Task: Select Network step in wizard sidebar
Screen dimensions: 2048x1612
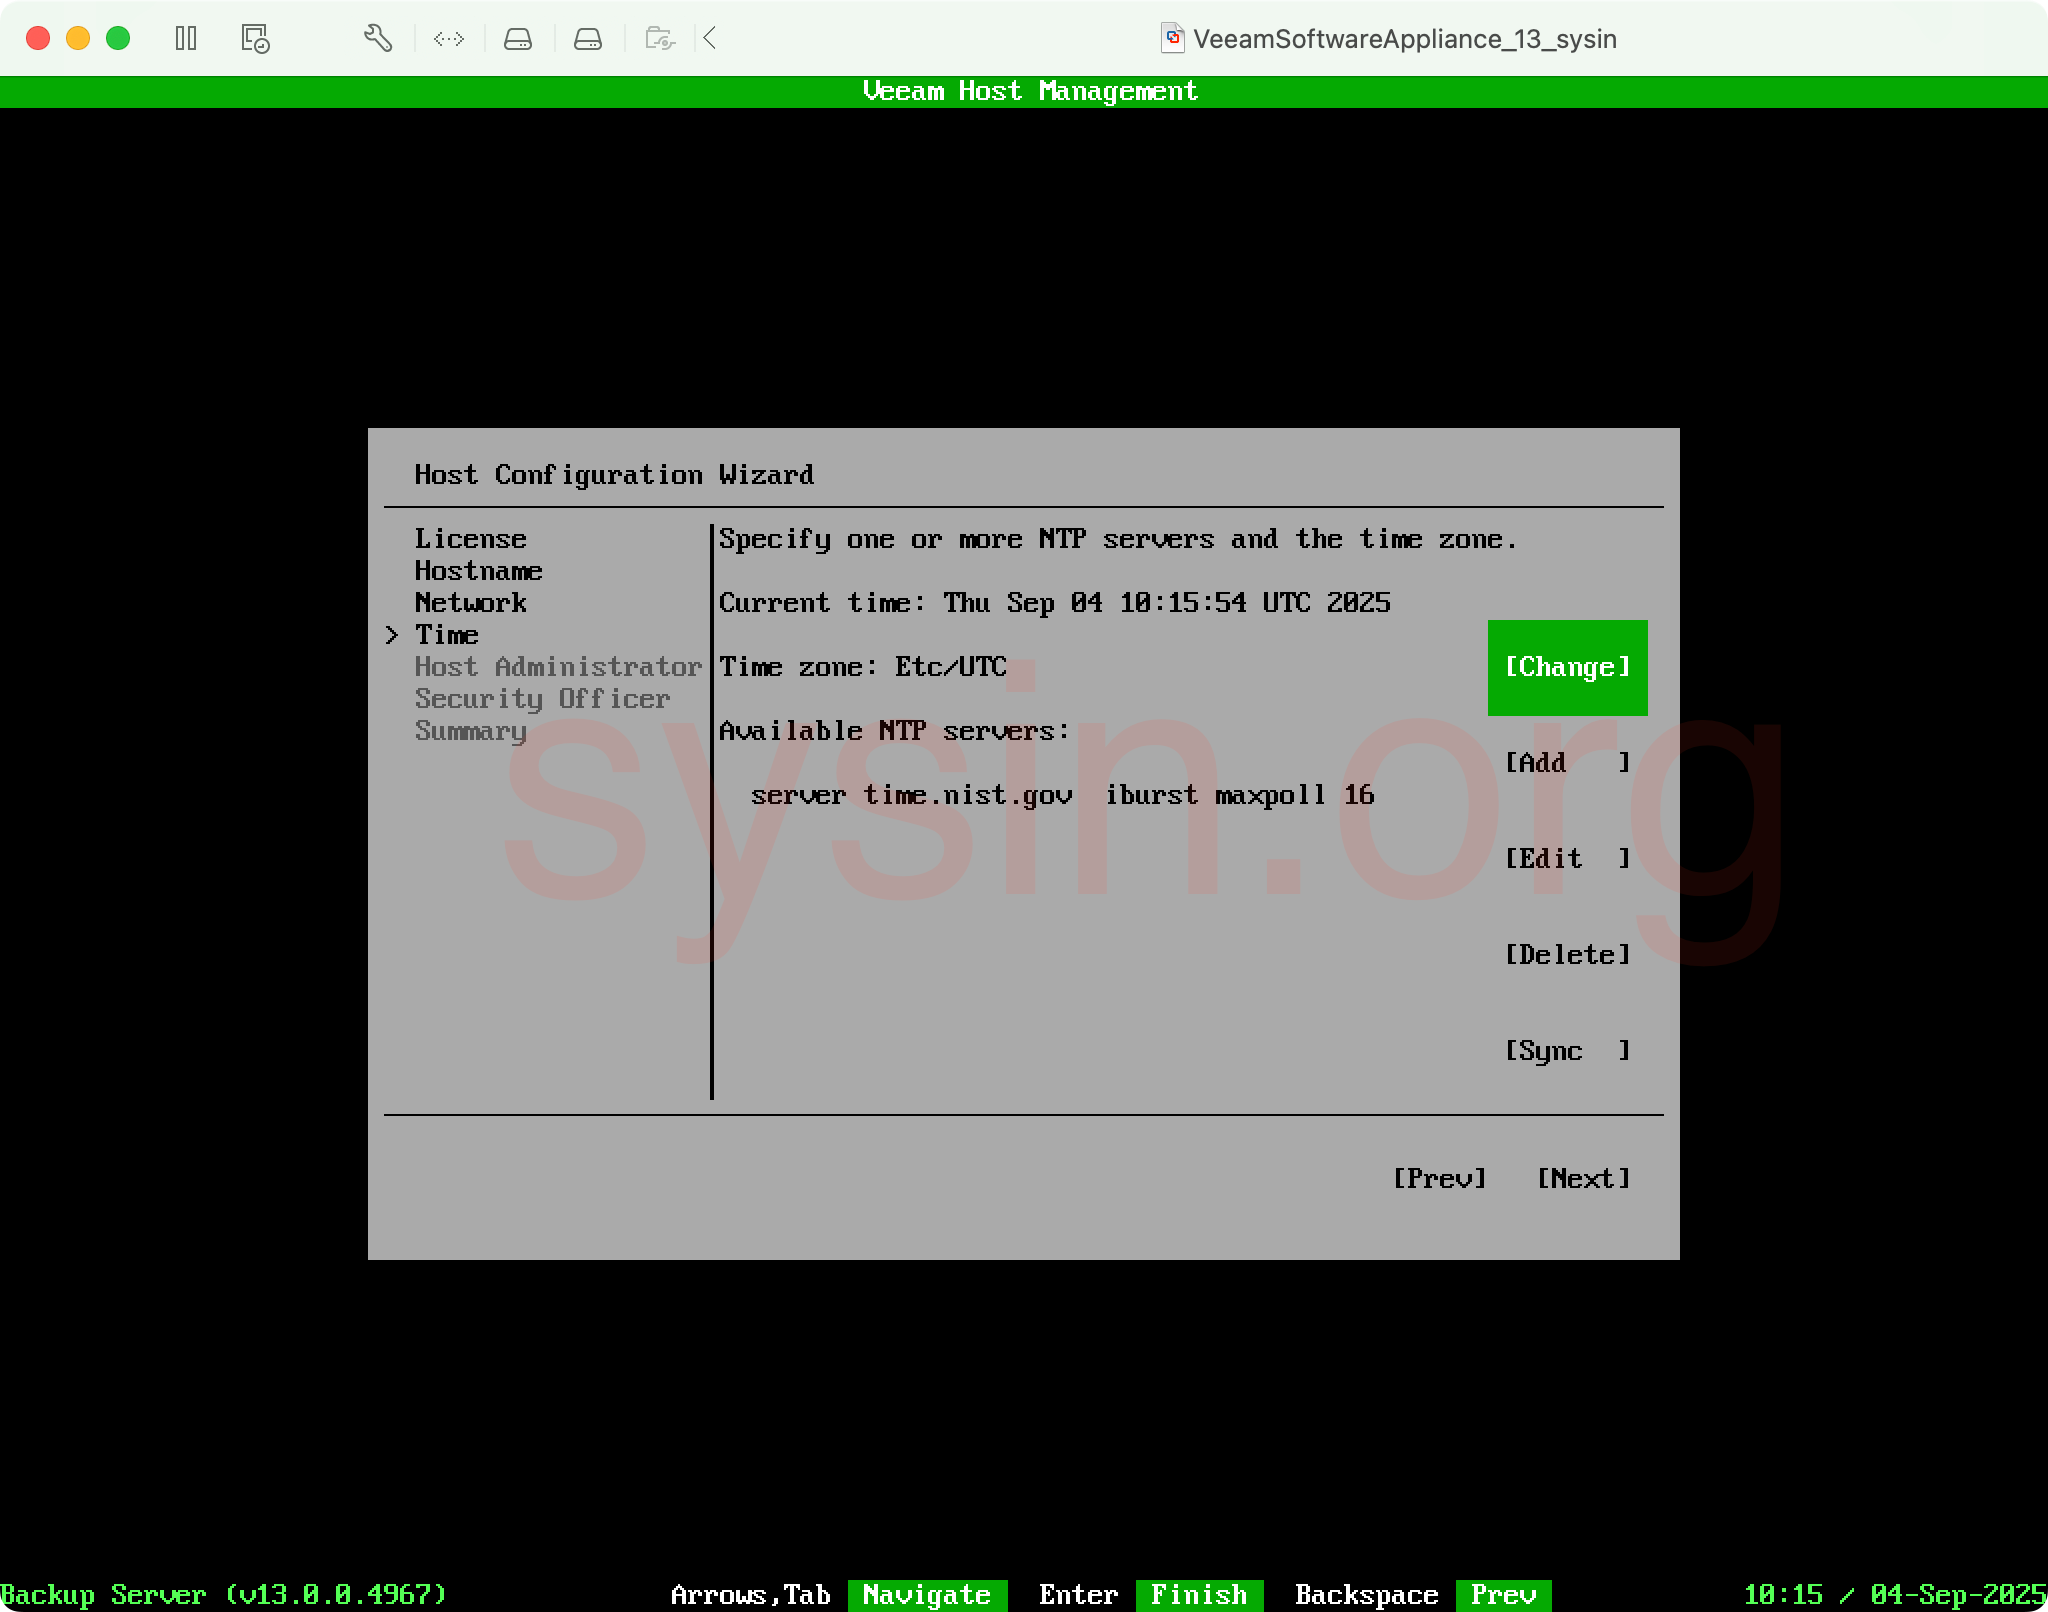Action: tap(470, 603)
